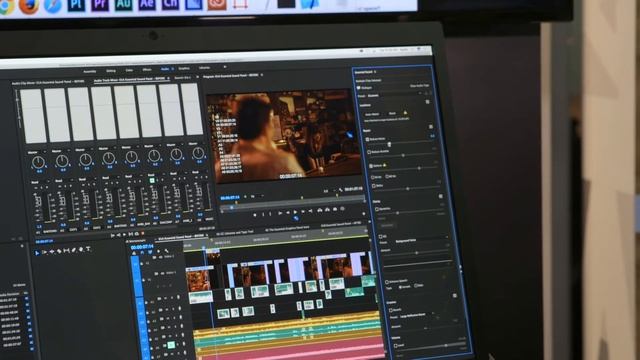
Task: Enable the Dynamics checkbox under Clarity
Action: point(377,209)
